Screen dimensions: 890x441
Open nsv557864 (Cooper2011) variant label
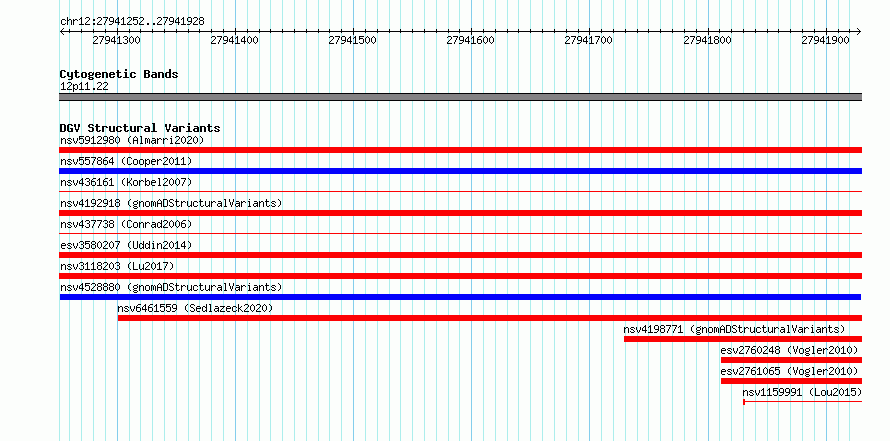click(x=126, y=161)
